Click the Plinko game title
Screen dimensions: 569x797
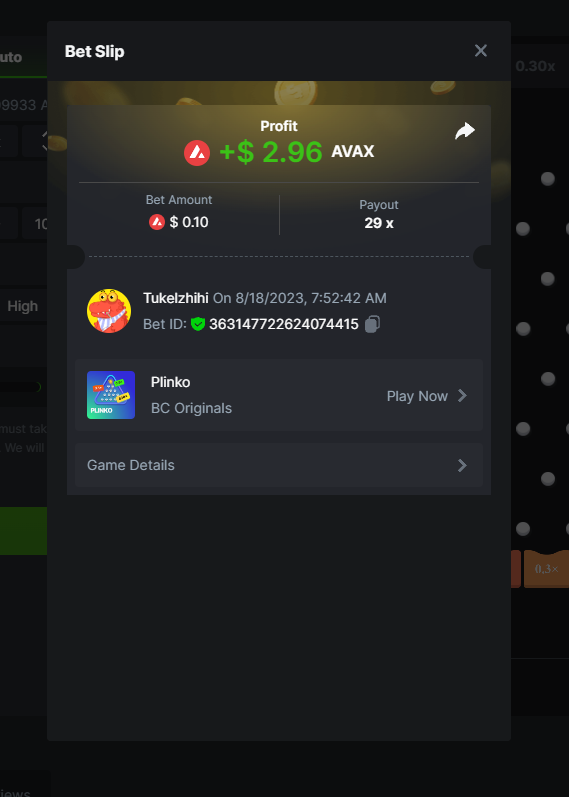[x=170, y=382]
